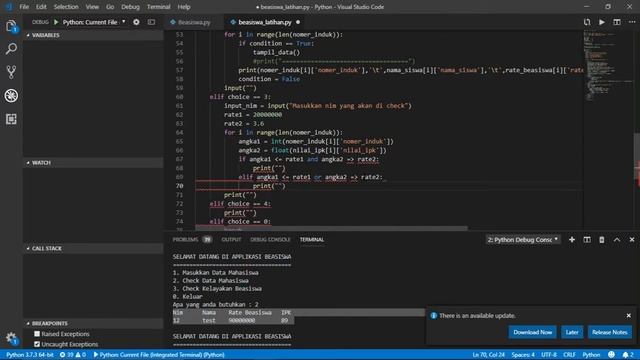Screen dimensions: 640x360
Task: Split the editor to the right
Action: pos(617,22)
